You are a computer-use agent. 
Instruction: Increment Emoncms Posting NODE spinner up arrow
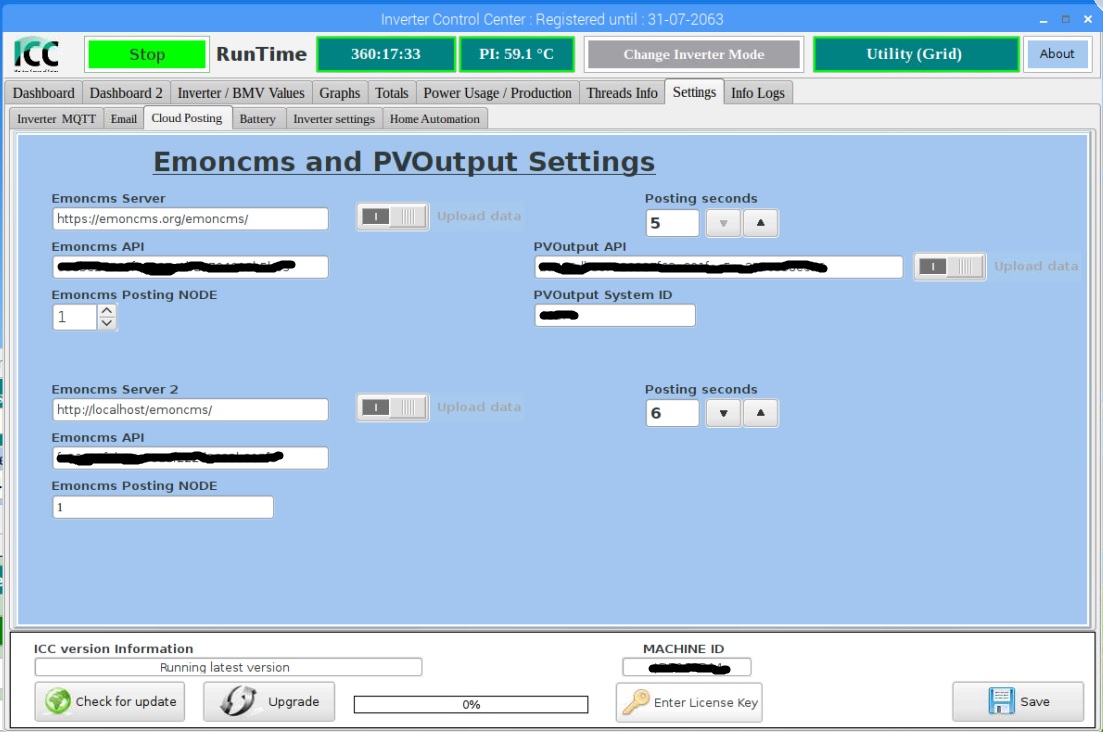click(x=106, y=311)
